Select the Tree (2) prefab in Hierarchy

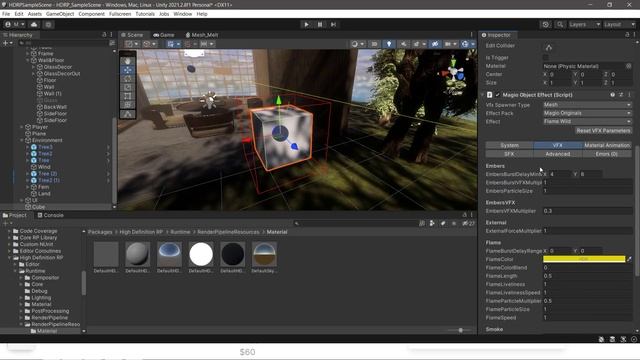click(47, 173)
